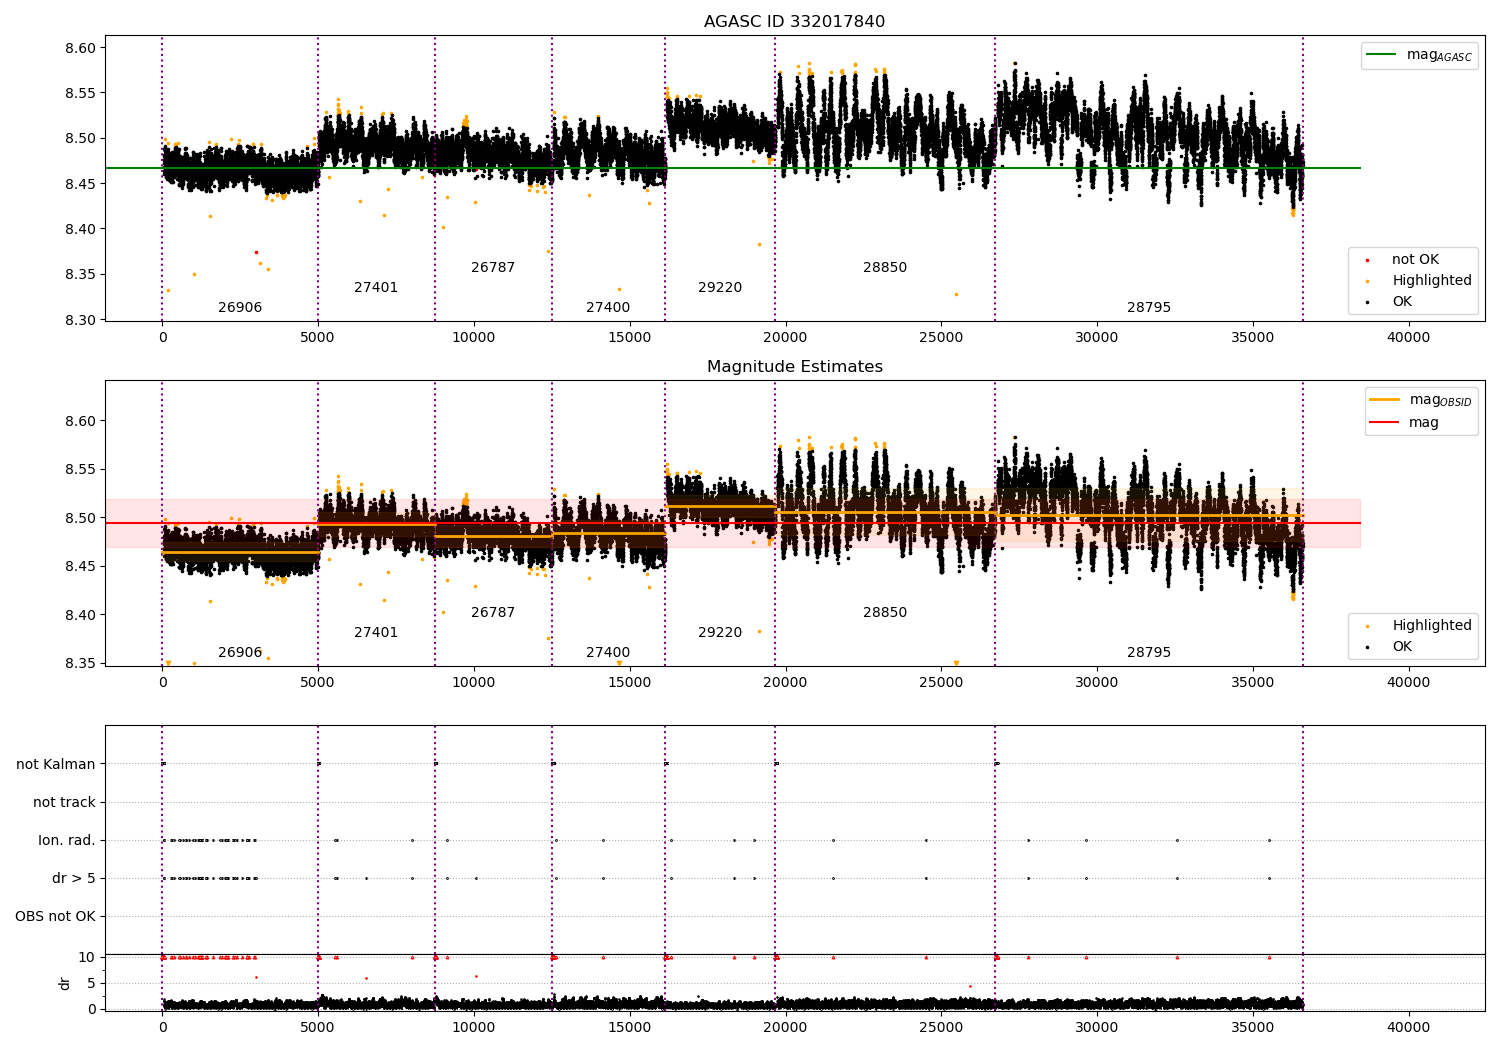Click obsid label 28850 in the top plot
The width and height of the screenshot is (1500, 1050).
(x=885, y=268)
